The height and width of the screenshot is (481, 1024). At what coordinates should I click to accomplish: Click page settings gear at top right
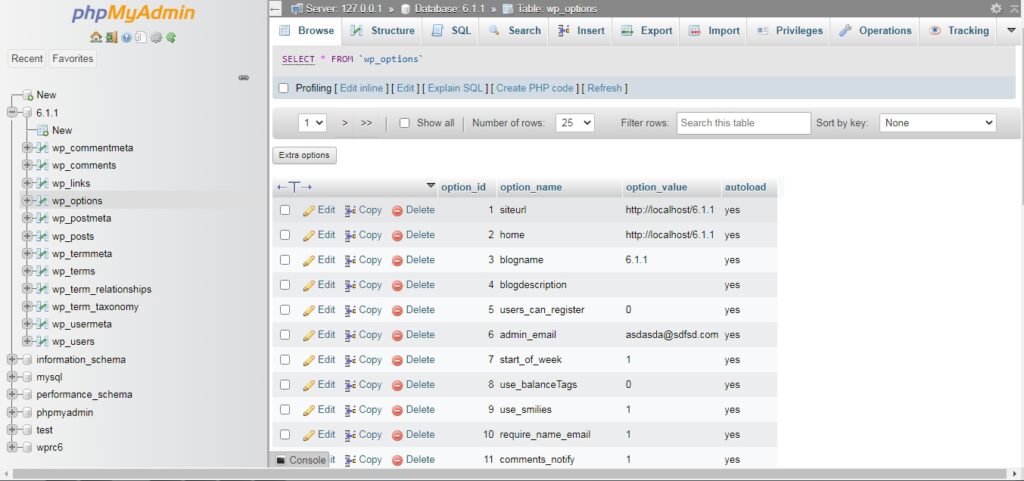pos(996,8)
